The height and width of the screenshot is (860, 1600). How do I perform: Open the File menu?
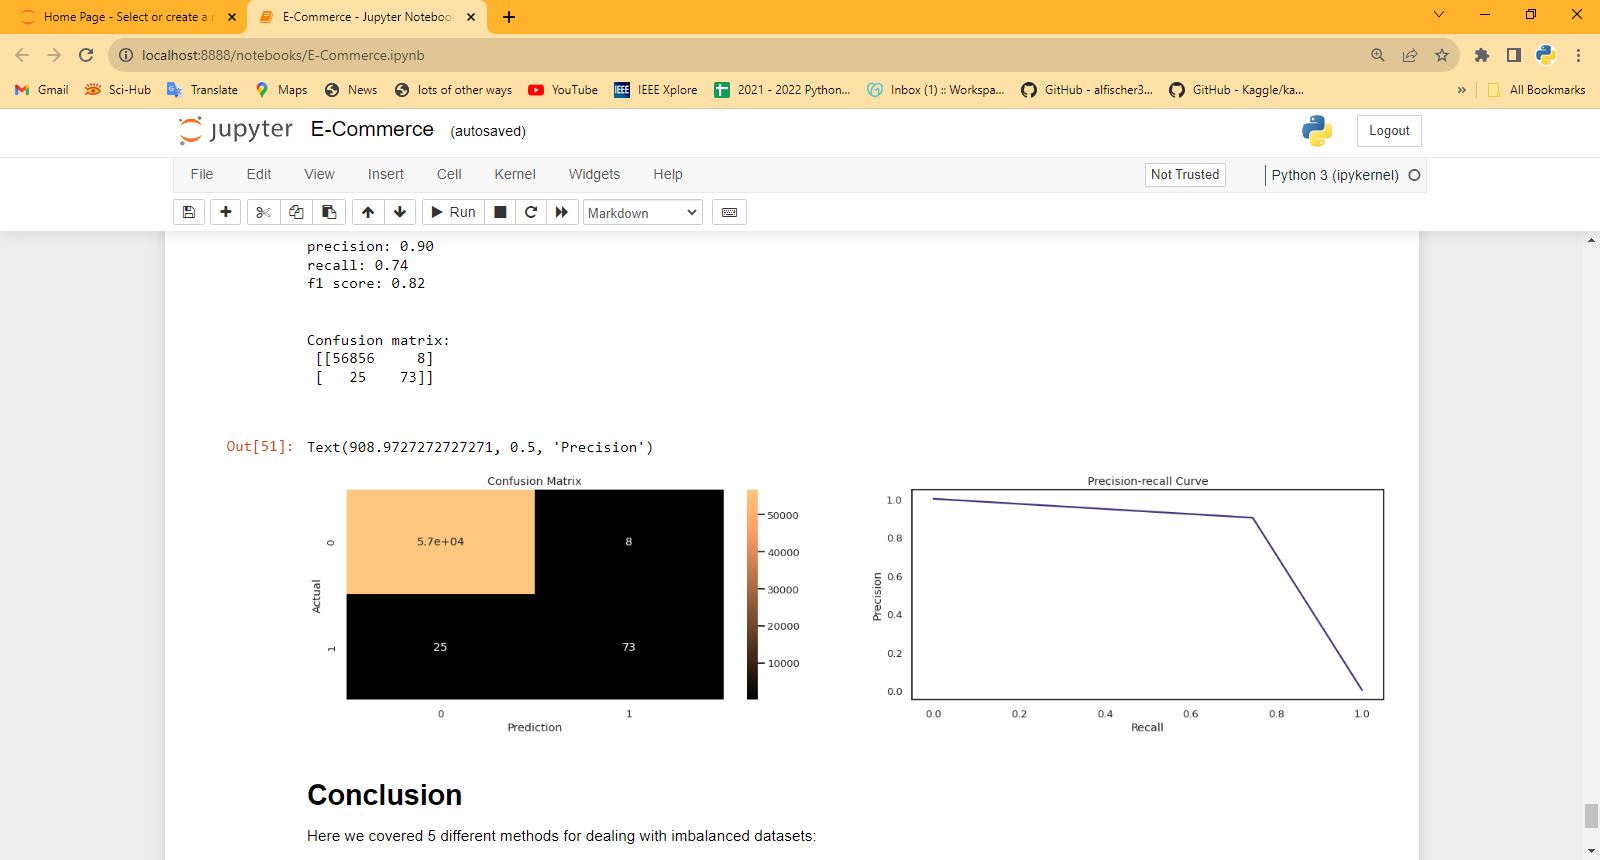[202, 174]
